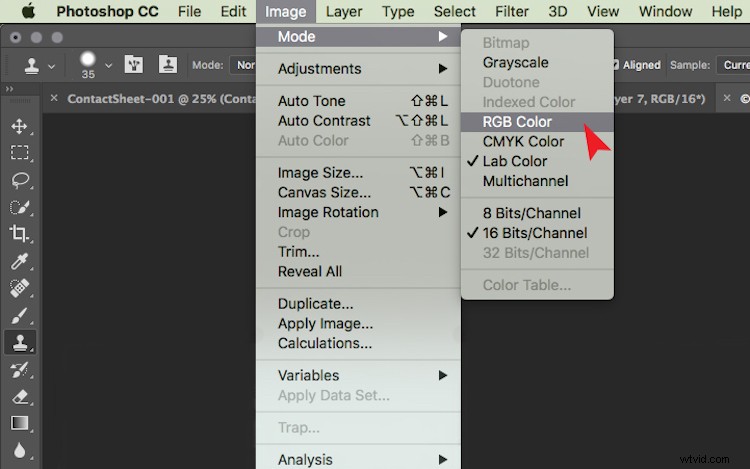Choose Auto Tone

point(358,101)
